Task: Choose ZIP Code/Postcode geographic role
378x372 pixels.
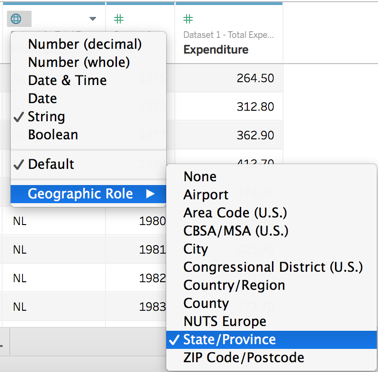Action: 272,358
